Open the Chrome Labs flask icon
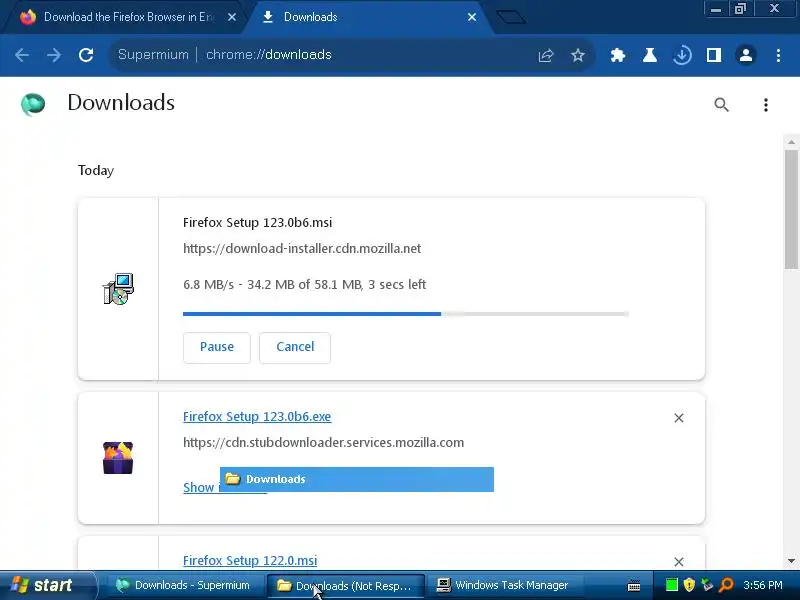This screenshot has width=800, height=600. pyautogui.click(x=649, y=55)
